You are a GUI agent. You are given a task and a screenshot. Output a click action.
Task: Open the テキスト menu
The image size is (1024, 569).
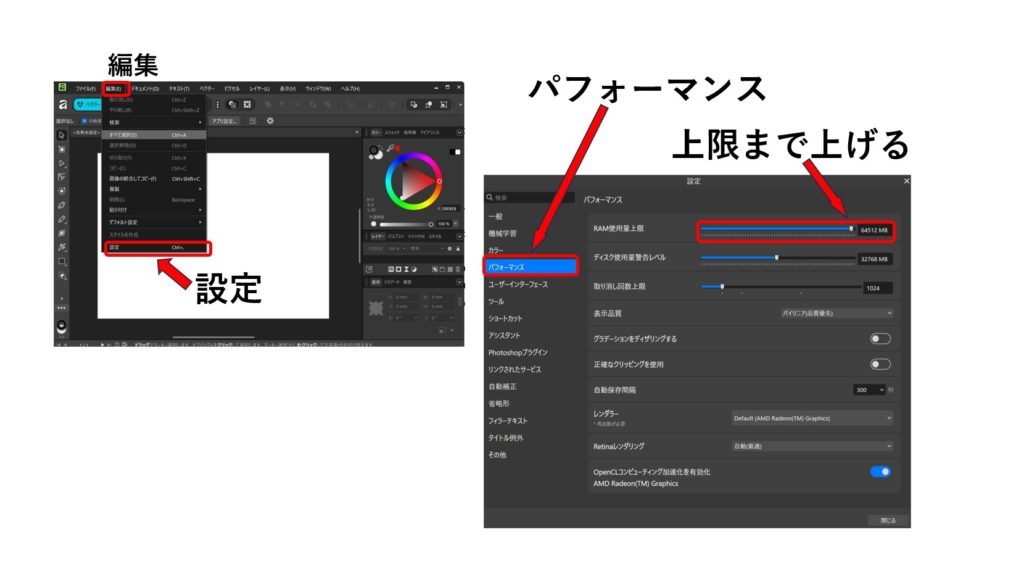point(179,88)
